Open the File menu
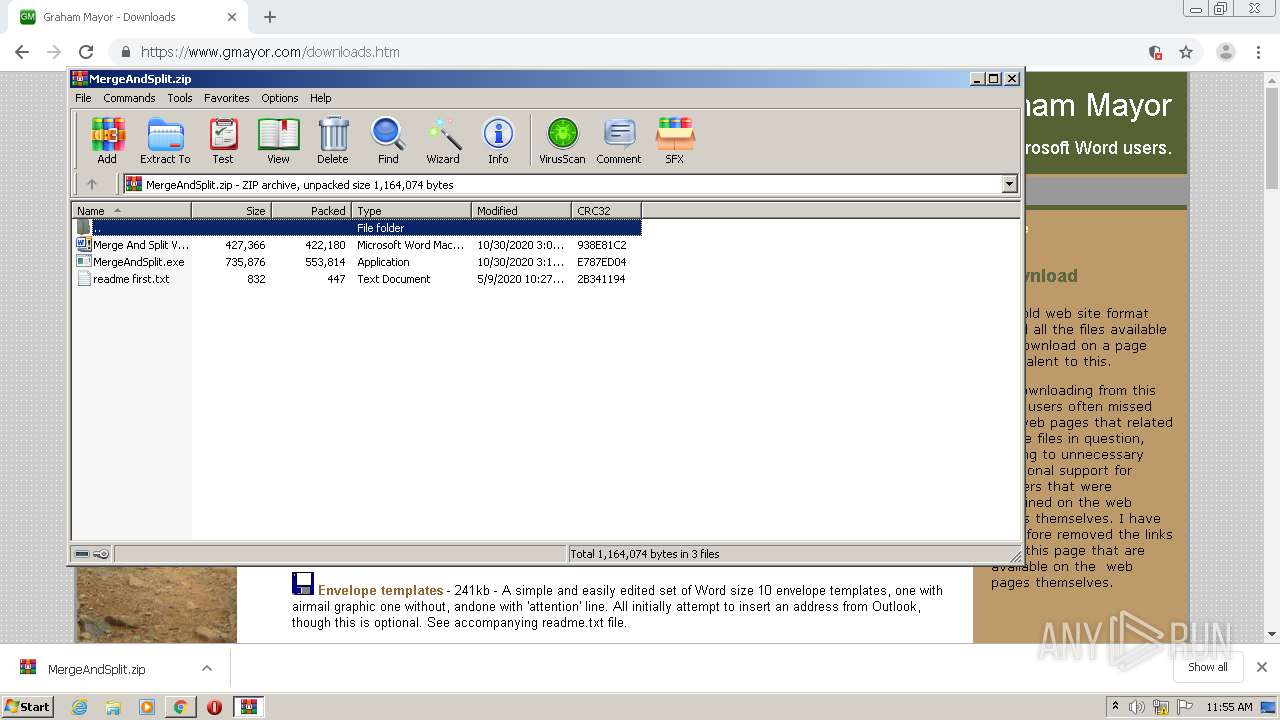Viewport: 1280px width, 720px height. coord(83,98)
